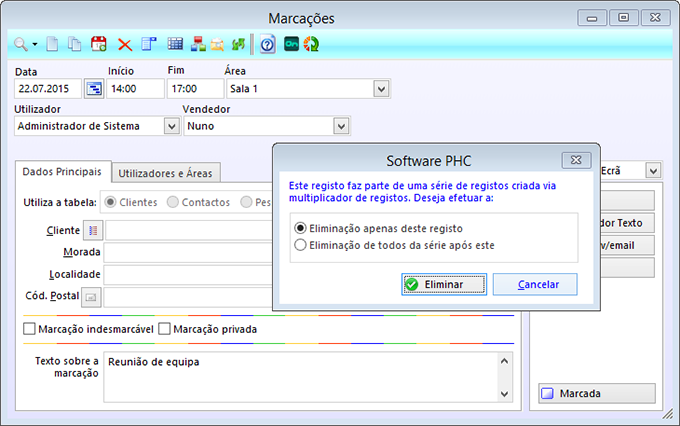Click the lookup icon next to Cliente
This screenshot has width=680, height=426.
[x=93, y=230]
